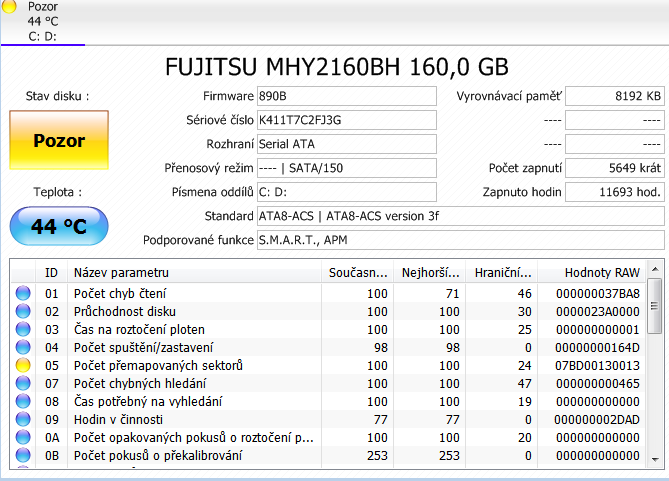Click the supported features field S.M.A.R.T., APM
The height and width of the screenshot is (481, 669).
pos(460,240)
